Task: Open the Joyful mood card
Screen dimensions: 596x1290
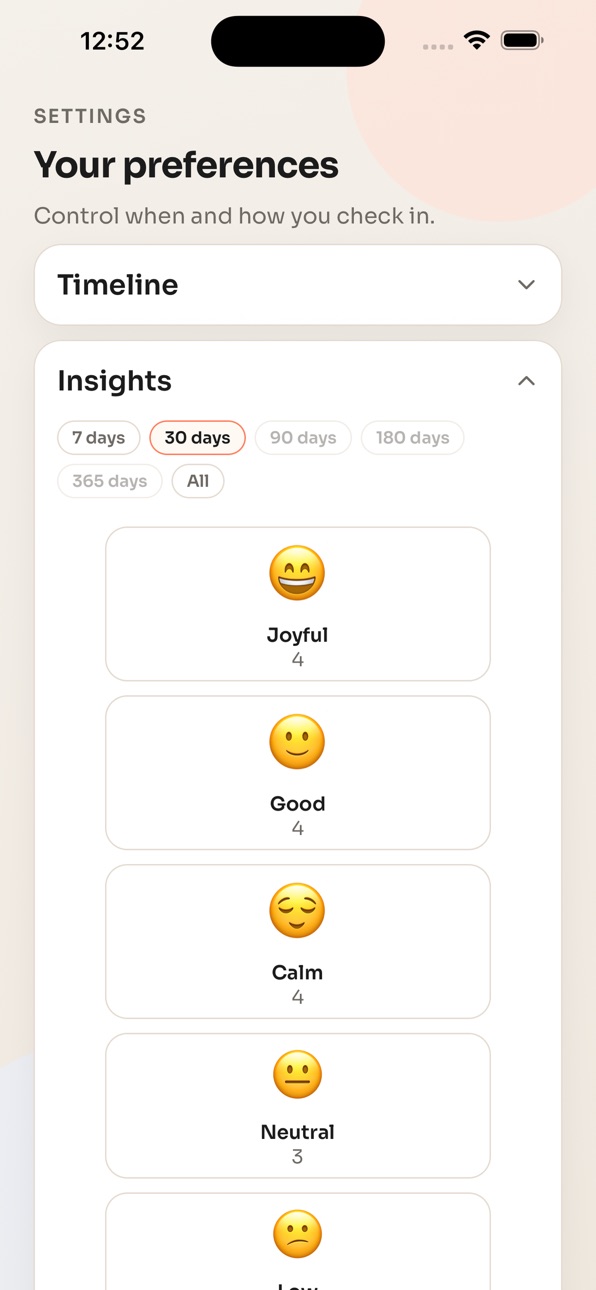Action: click(298, 604)
